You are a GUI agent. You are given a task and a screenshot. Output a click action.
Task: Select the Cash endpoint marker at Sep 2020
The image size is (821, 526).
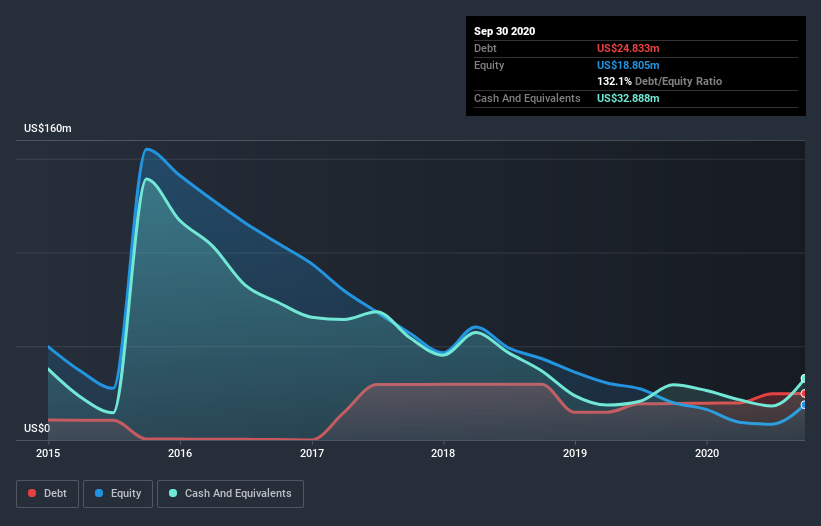805,378
